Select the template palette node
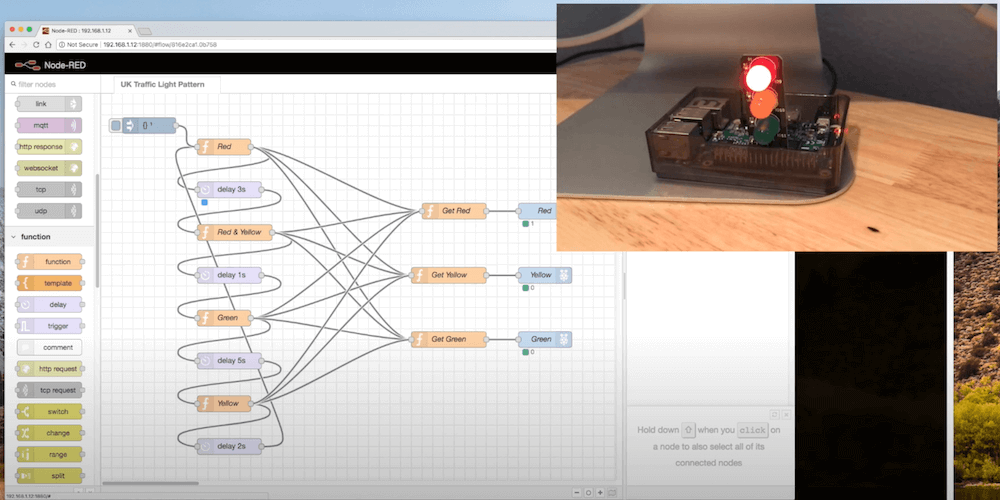1000x500 pixels. tap(49, 283)
